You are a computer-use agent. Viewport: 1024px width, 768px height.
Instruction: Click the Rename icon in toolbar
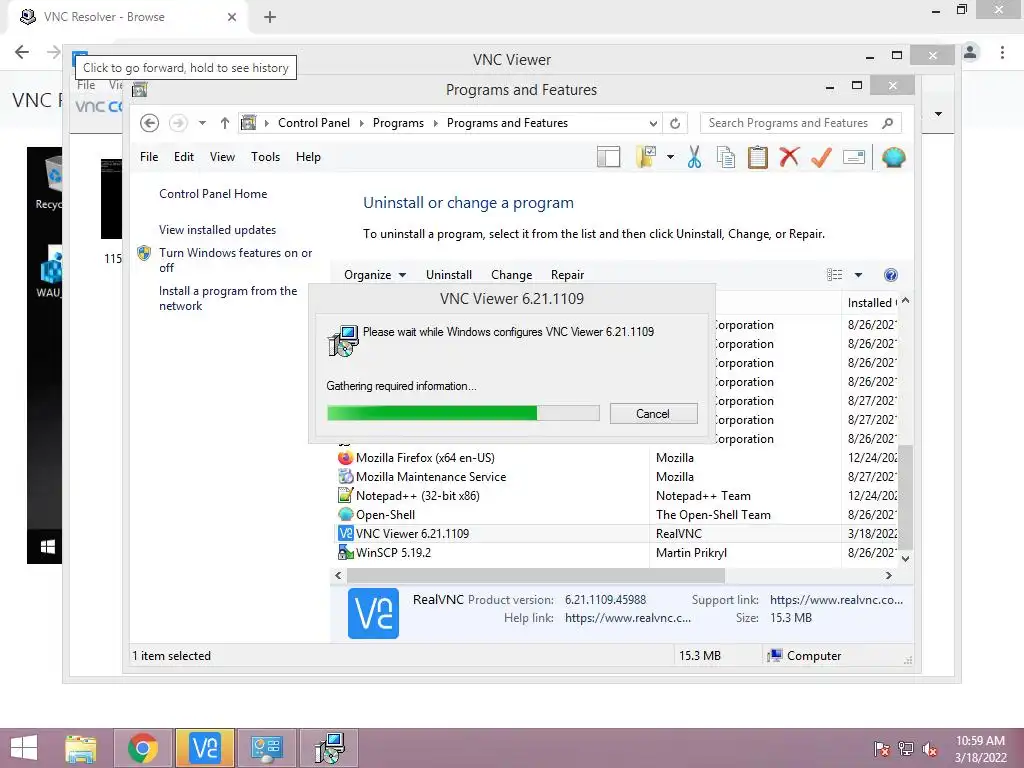tap(854, 157)
